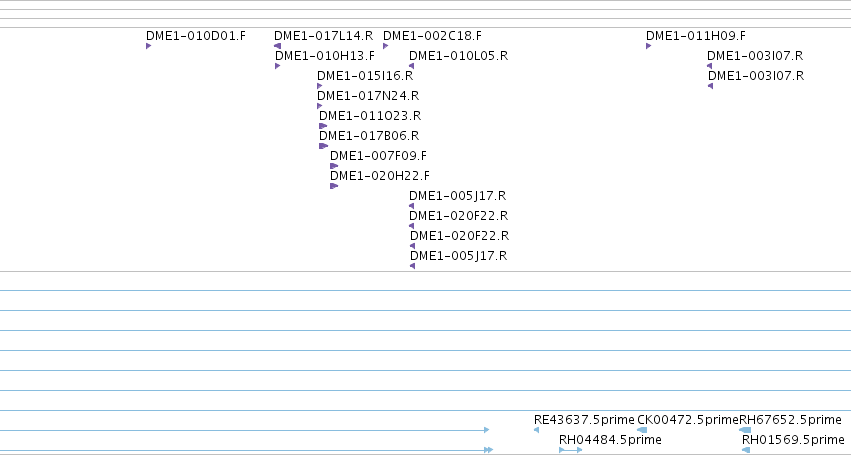The height and width of the screenshot is (455, 851).
Task: Select the CK00472.5prime EST label
Action: tap(688, 420)
